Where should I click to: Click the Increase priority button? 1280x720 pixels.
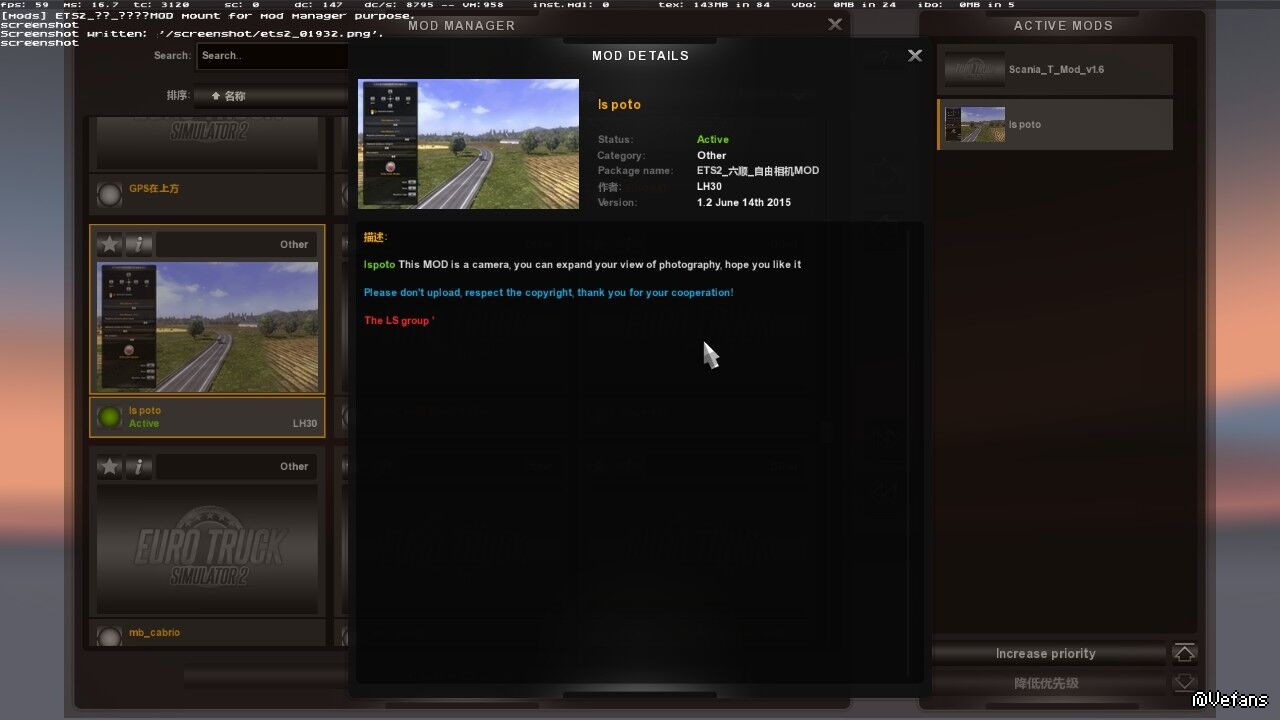(1046, 653)
